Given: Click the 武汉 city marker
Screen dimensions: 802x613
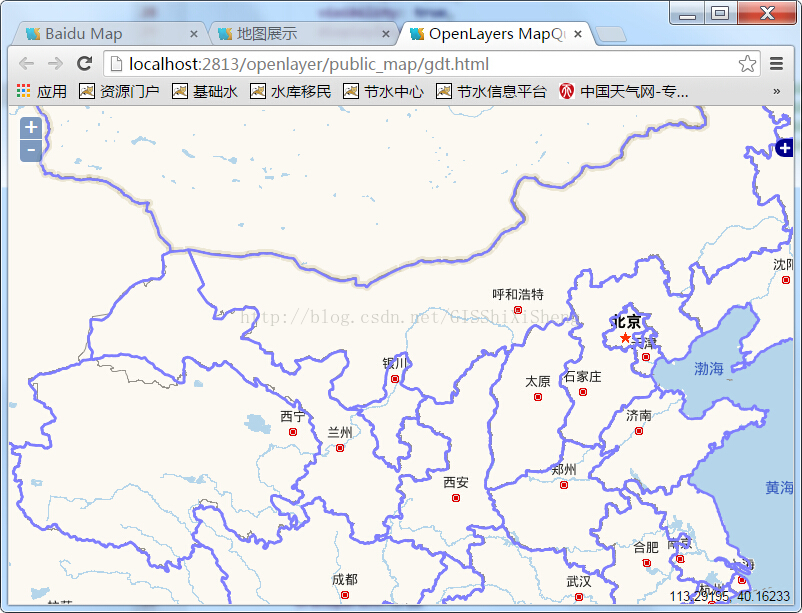Looking at the screenshot, I should coord(578,597).
